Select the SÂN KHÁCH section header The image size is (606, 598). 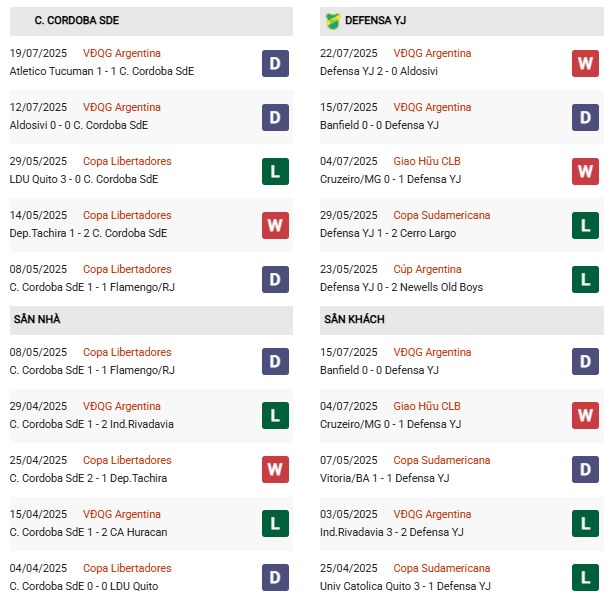coord(354,319)
